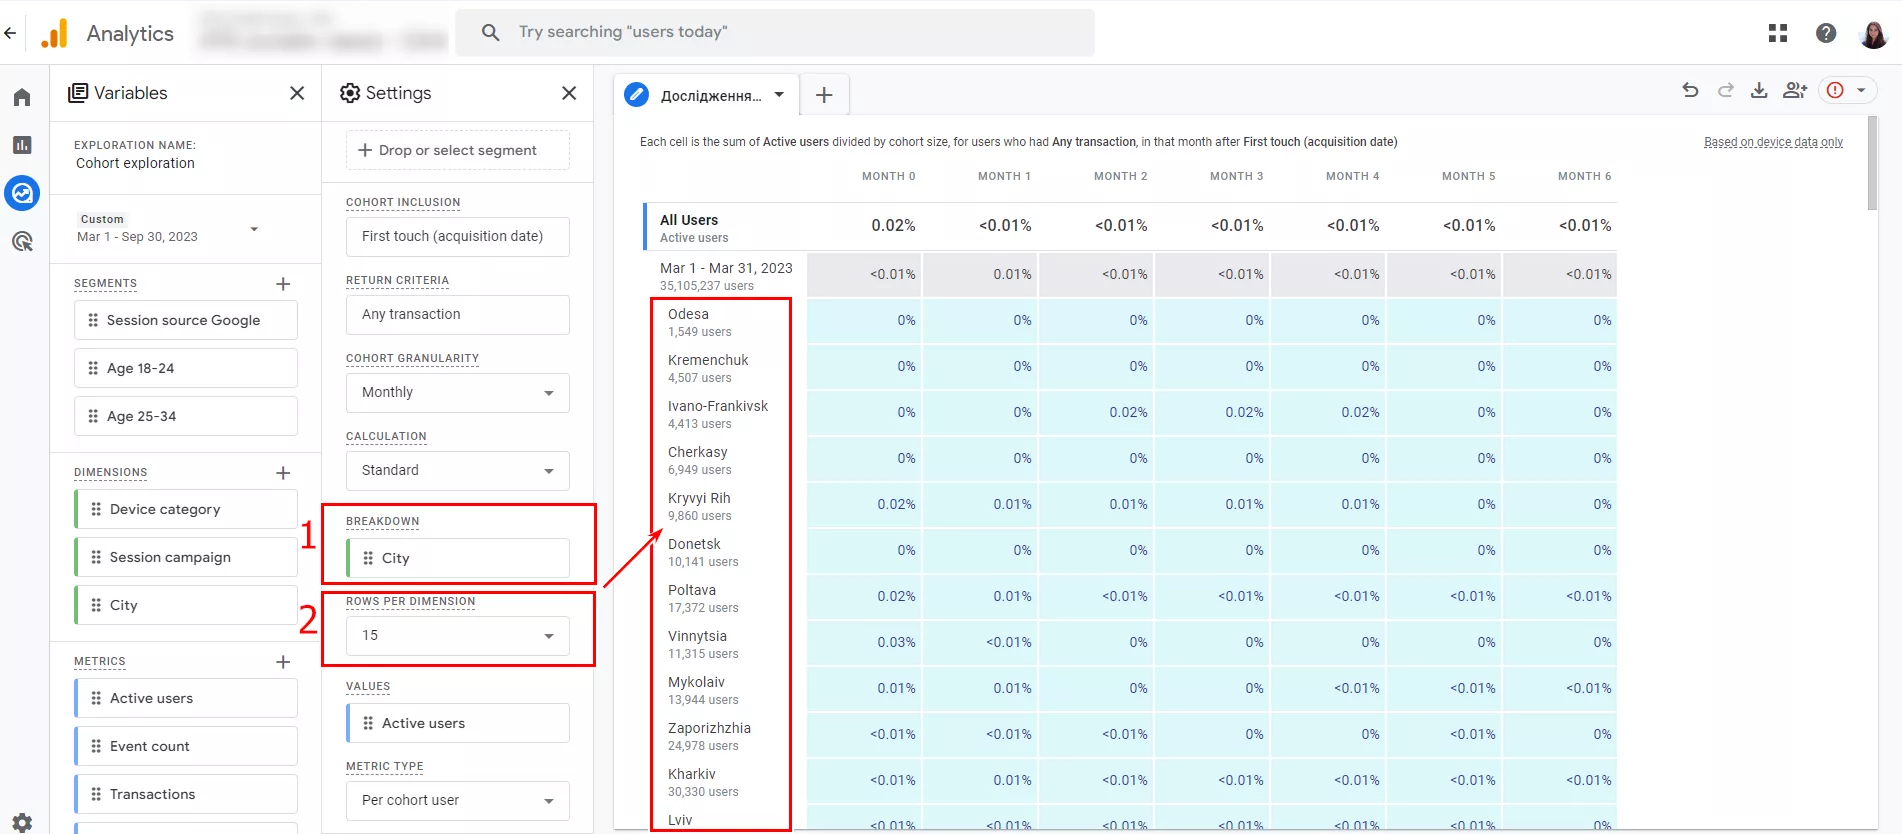Select Active users metric in Variables
This screenshot has height=834, width=1902.
[x=186, y=698]
